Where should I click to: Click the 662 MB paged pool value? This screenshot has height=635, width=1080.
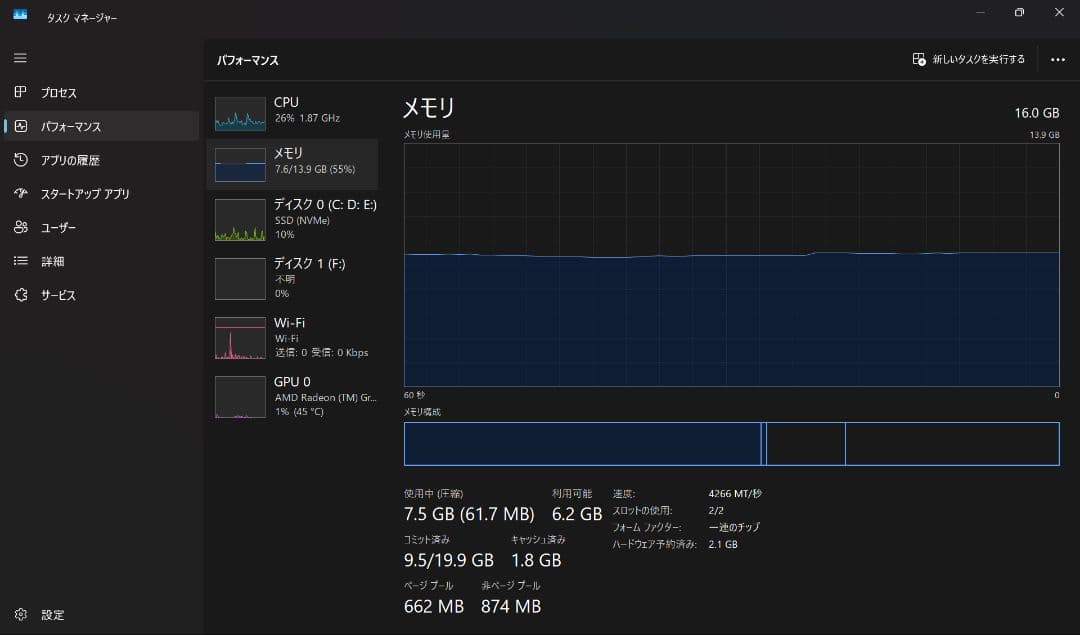(434, 607)
